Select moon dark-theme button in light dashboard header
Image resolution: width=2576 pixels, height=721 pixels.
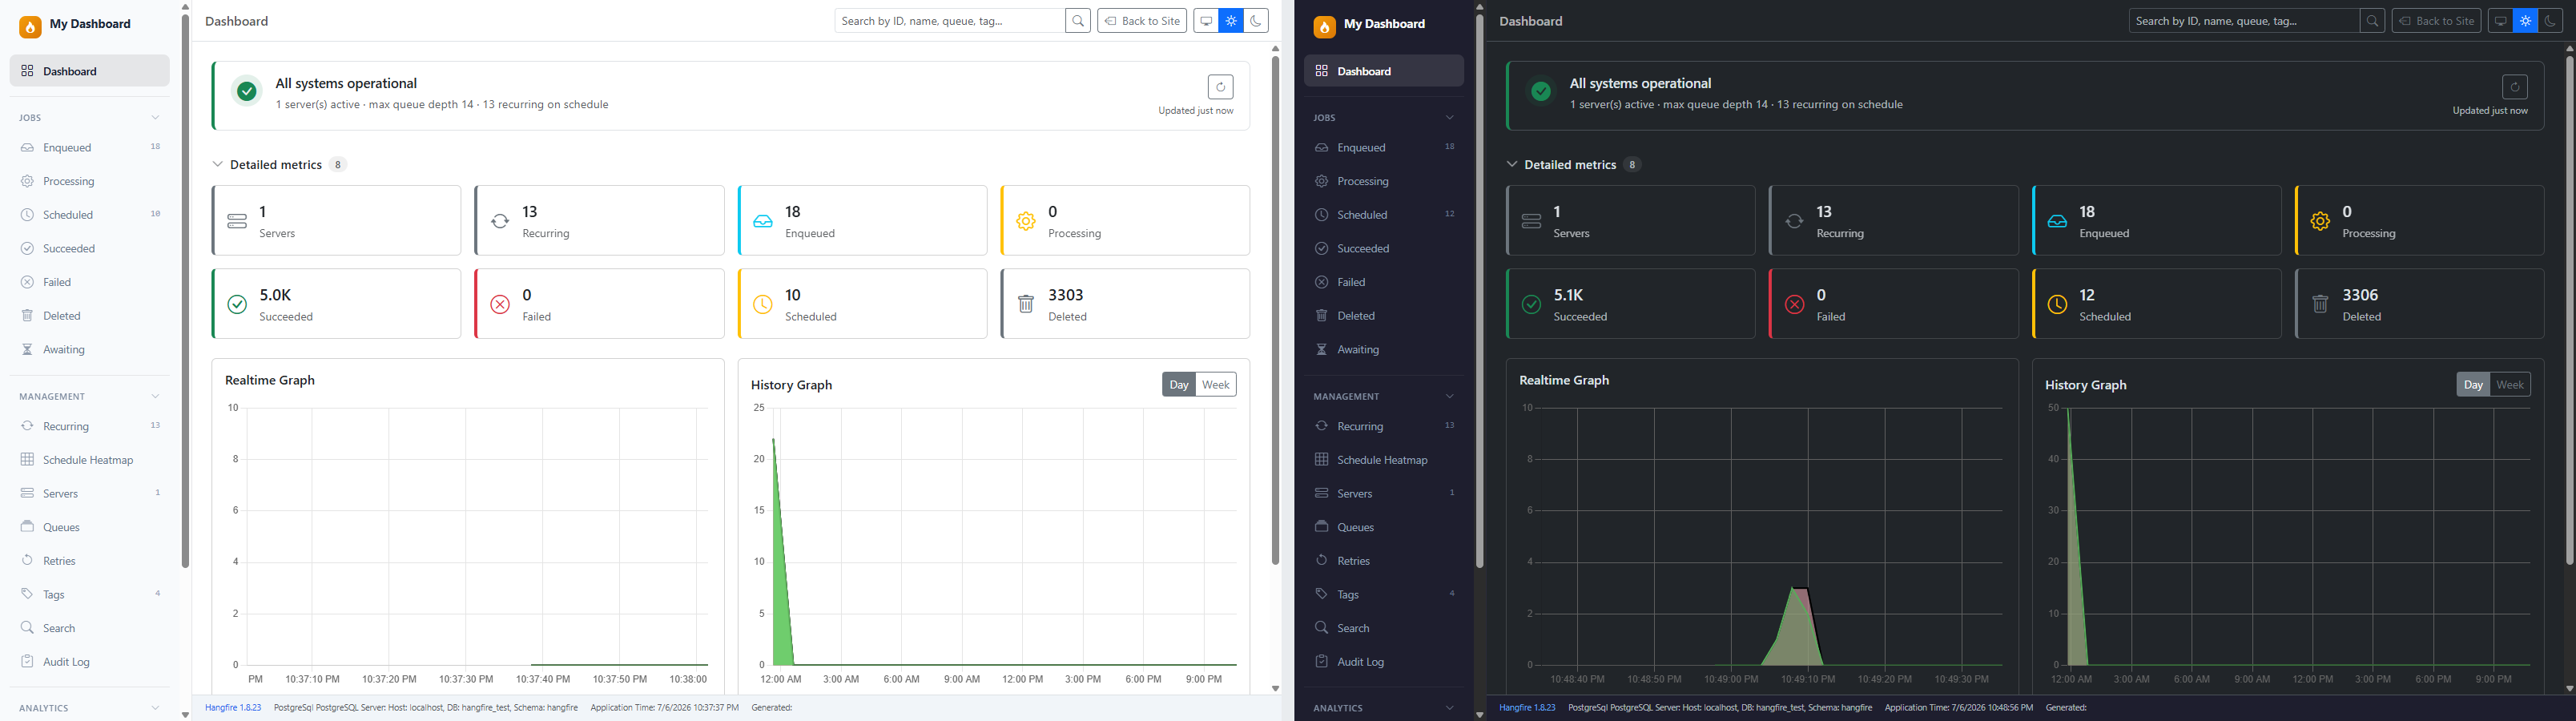coord(1256,21)
